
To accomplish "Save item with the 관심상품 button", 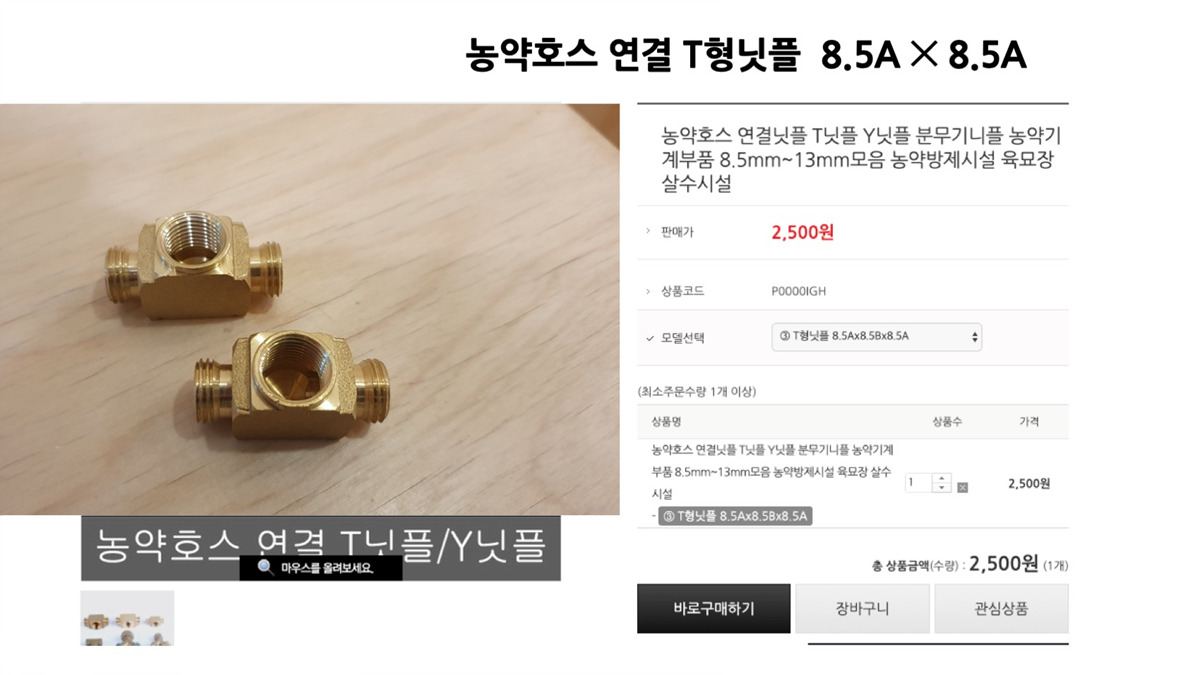I will pos(1001,609).
